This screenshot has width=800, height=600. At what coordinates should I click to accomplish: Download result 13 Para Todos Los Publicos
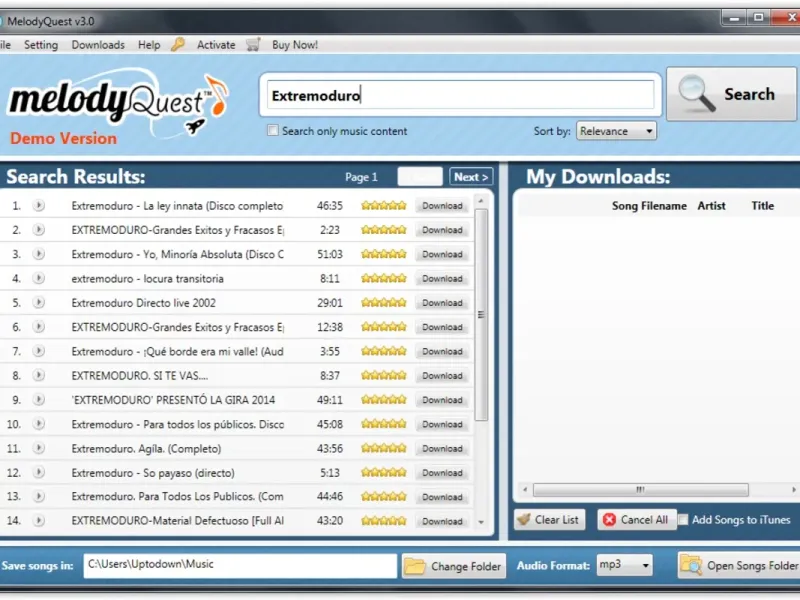(442, 496)
